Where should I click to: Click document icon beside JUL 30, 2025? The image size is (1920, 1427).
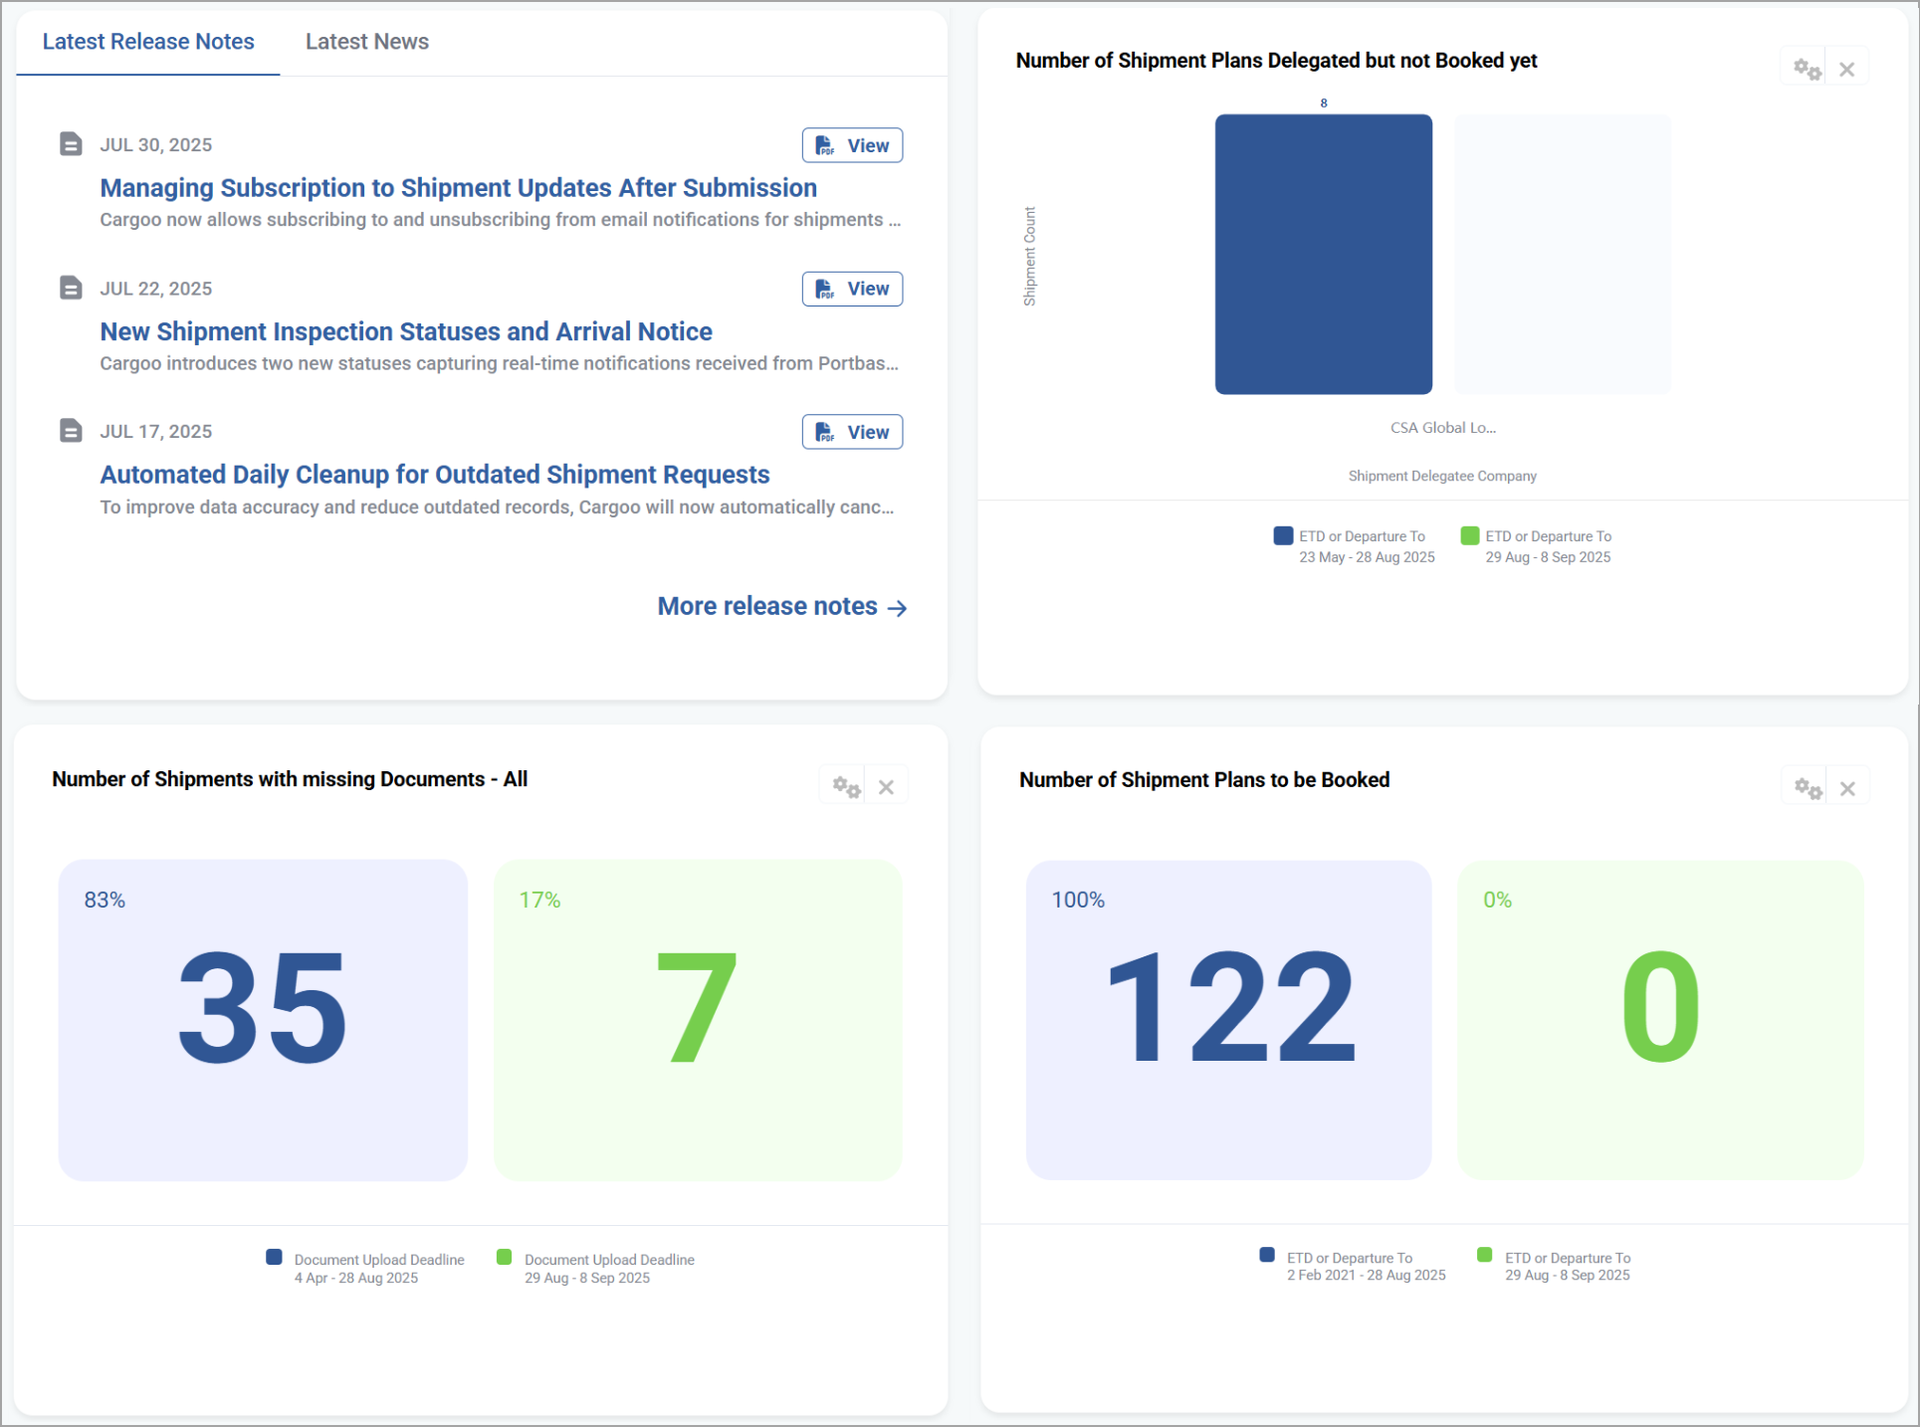70,144
